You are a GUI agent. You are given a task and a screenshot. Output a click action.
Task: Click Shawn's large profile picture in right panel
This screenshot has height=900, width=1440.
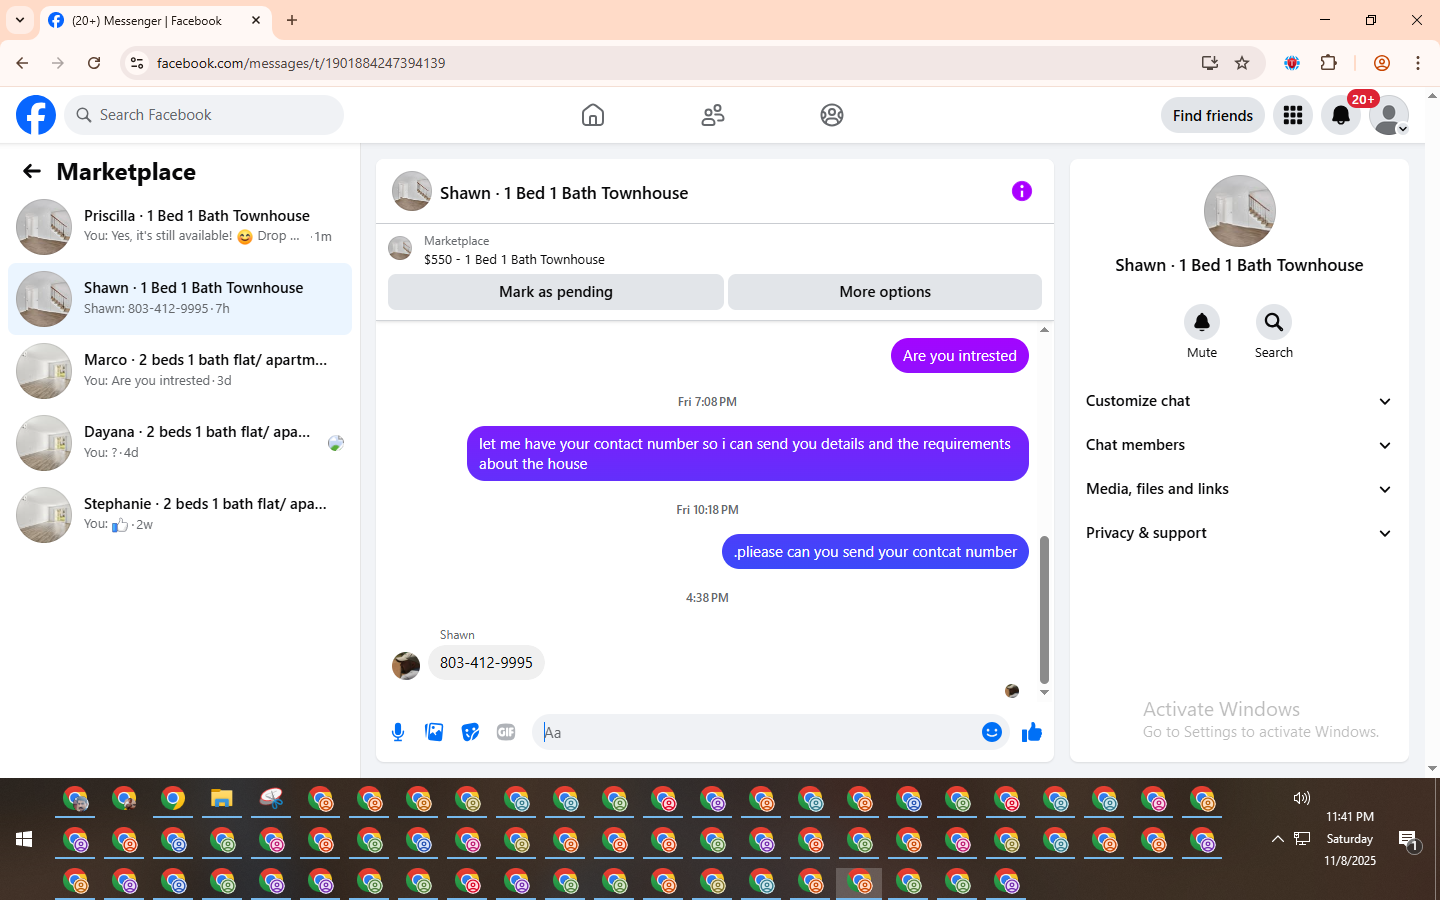coord(1239,211)
